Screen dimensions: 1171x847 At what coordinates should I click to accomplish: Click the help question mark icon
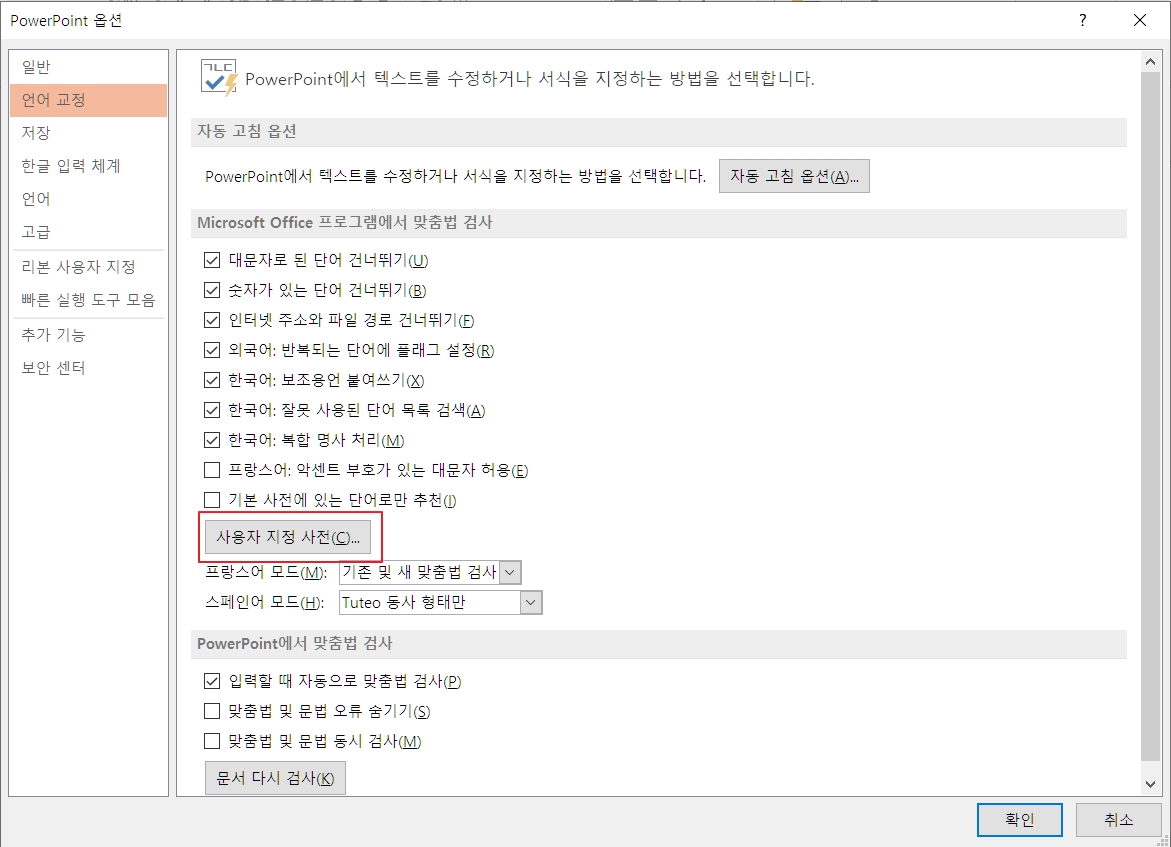(1082, 20)
